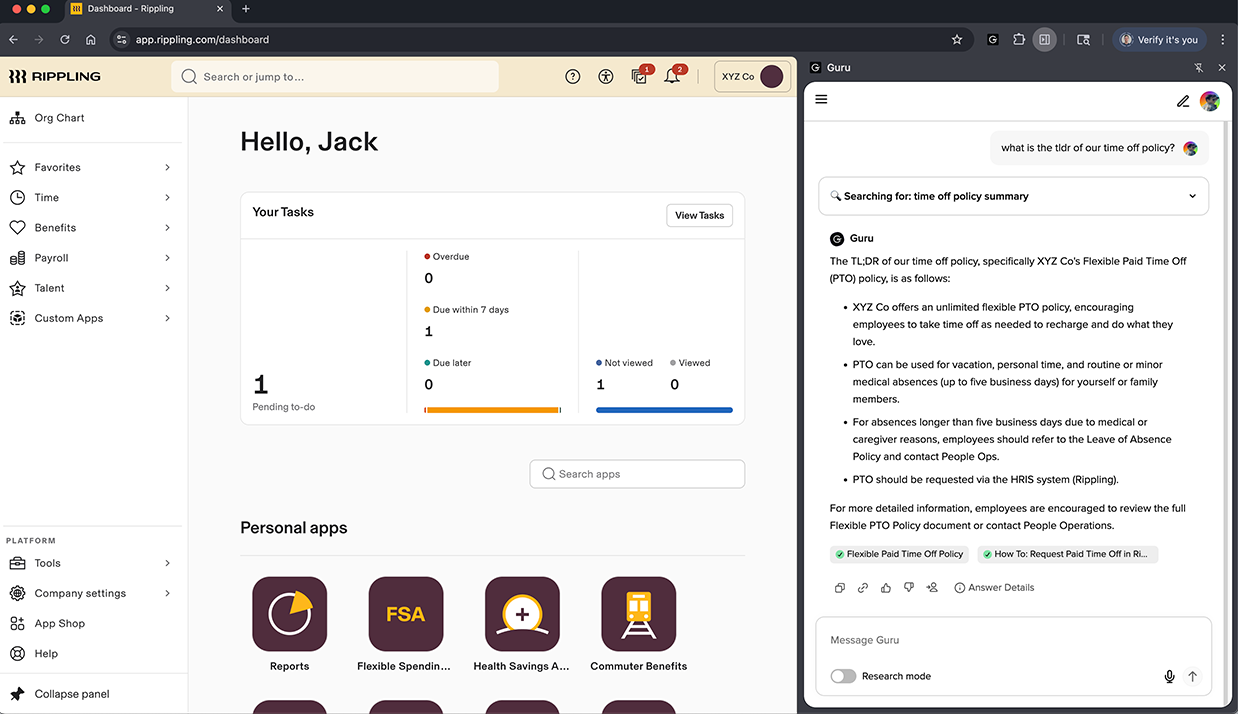The image size is (1238, 714).
Task: Click the Verify it's you profile button
Action: point(1159,40)
